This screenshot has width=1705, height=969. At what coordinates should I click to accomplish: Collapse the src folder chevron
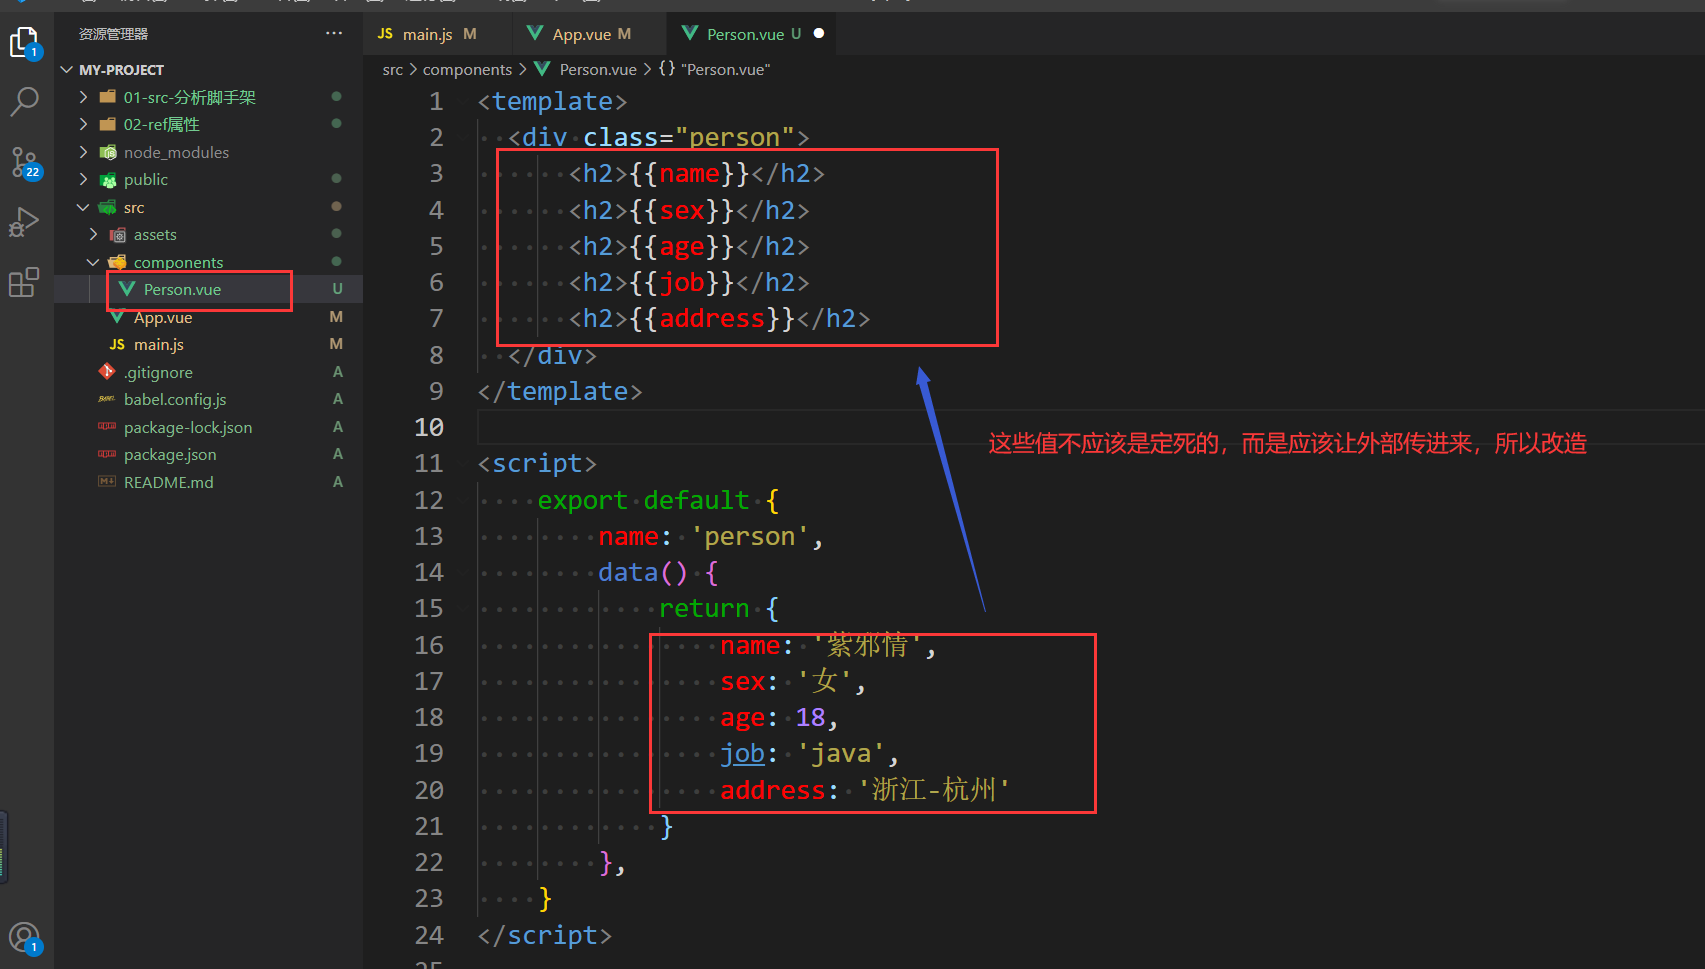coord(83,207)
